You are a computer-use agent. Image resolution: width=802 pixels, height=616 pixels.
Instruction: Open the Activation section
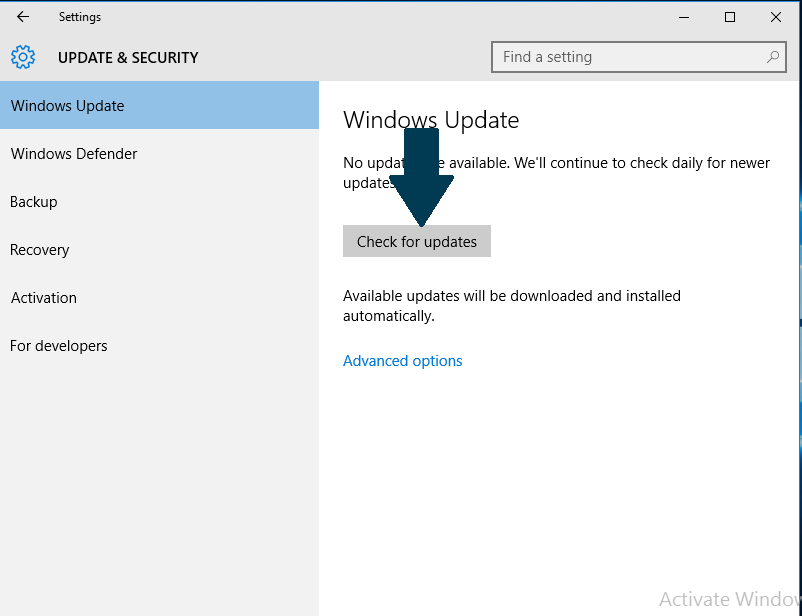click(159, 298)
